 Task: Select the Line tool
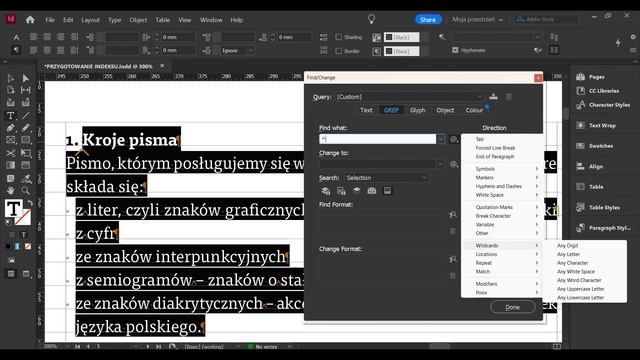(x=25, y=116)
